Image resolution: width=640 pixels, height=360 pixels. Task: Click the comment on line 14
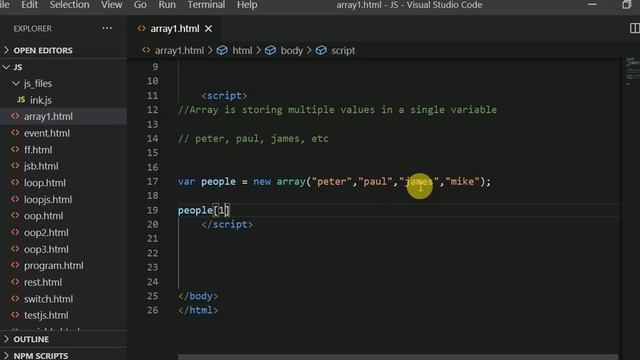pos(253,139)
